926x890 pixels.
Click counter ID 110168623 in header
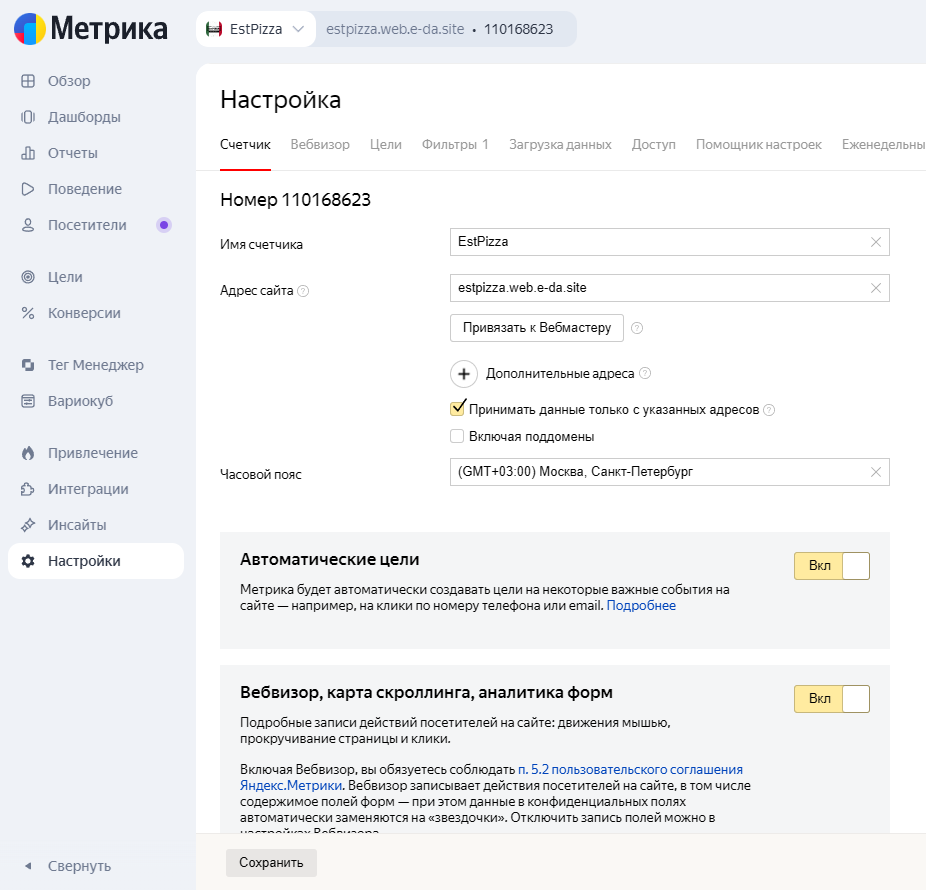pyautogui.click(x=519, y=29)
